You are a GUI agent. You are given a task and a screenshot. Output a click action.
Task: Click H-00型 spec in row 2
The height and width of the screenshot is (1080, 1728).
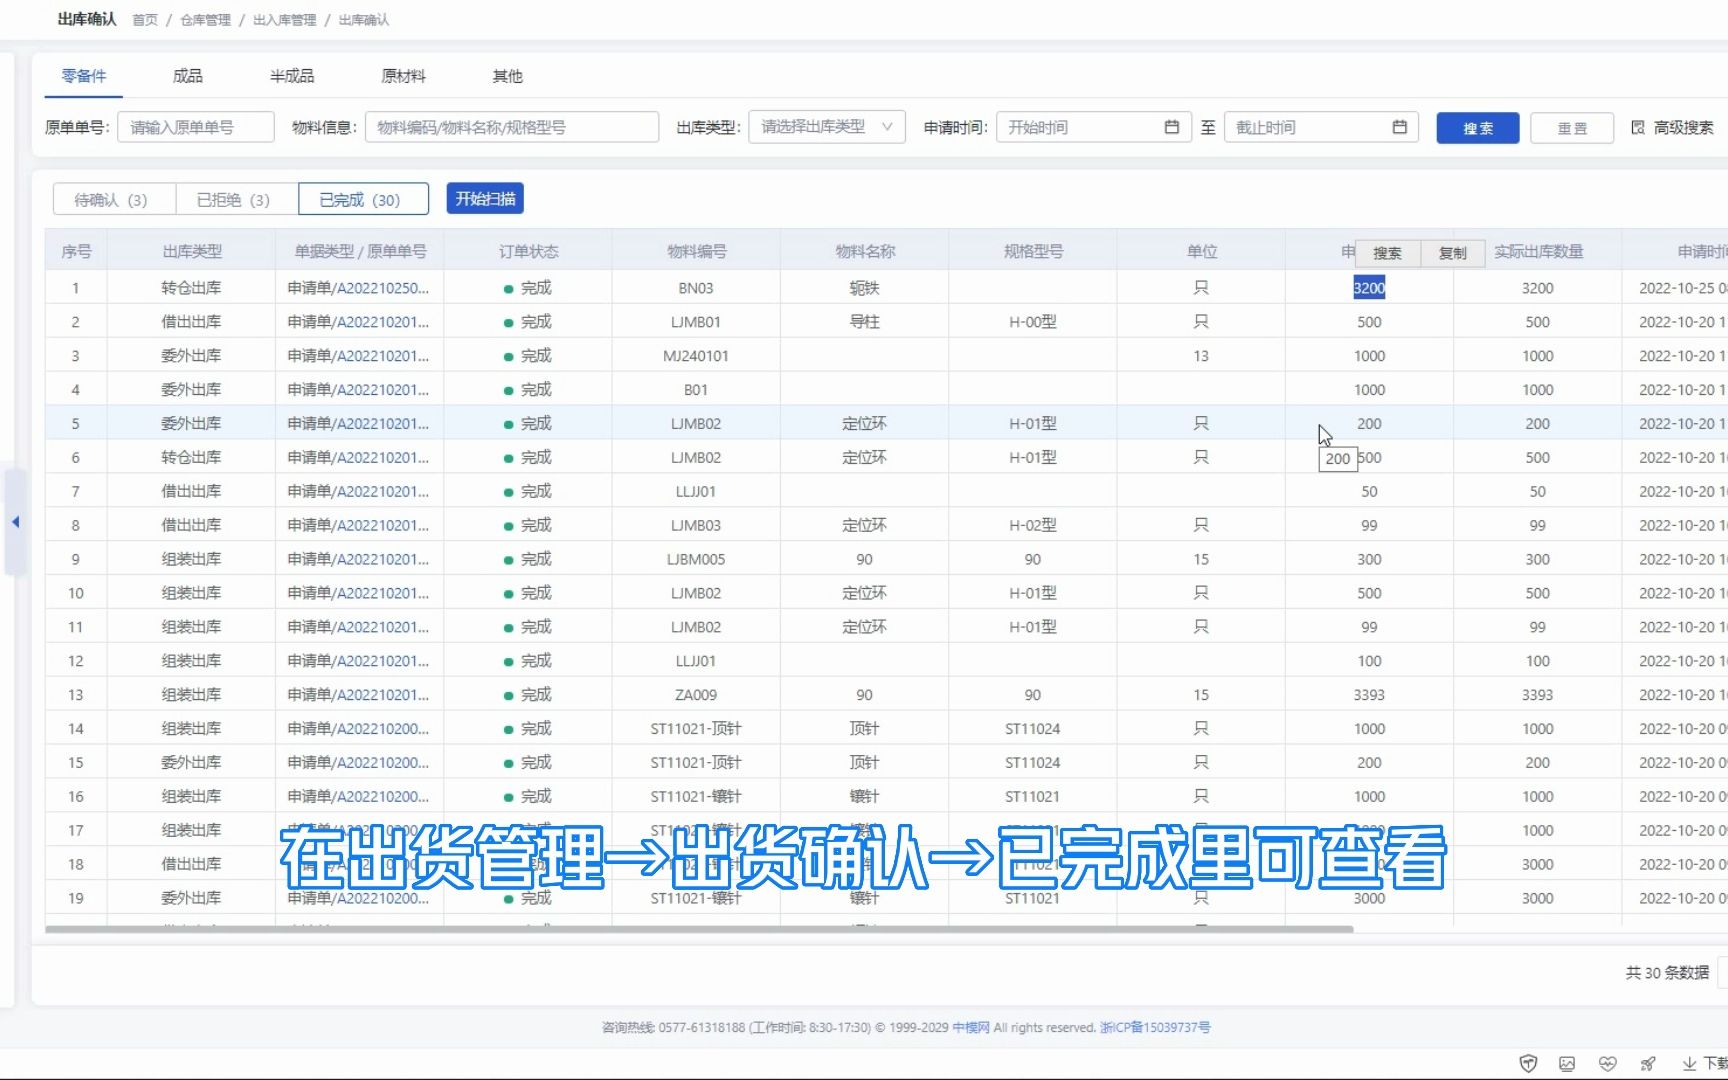1033,322
